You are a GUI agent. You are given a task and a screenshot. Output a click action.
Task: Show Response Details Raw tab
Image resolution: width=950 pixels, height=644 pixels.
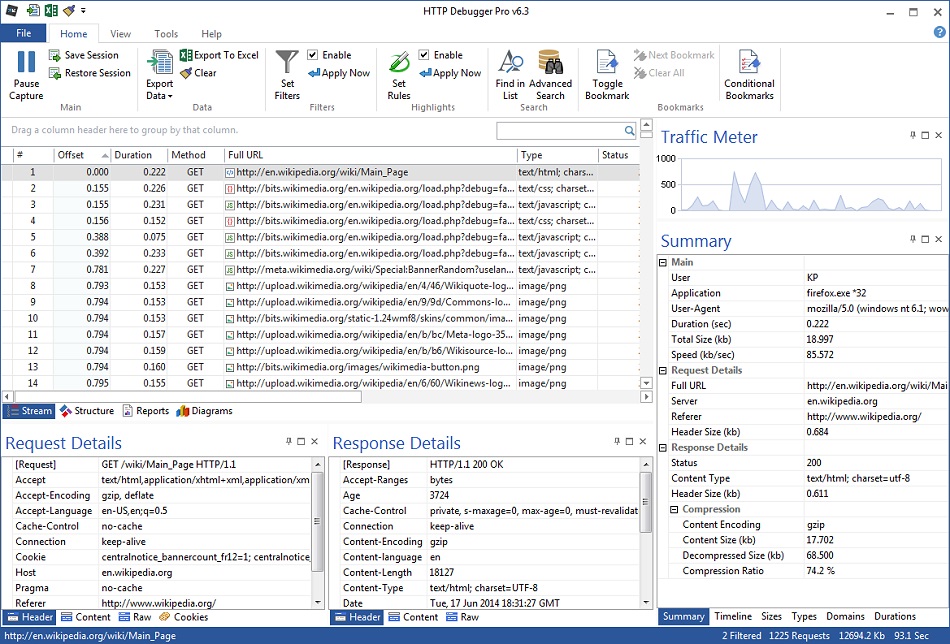click(x=463, y=617)
